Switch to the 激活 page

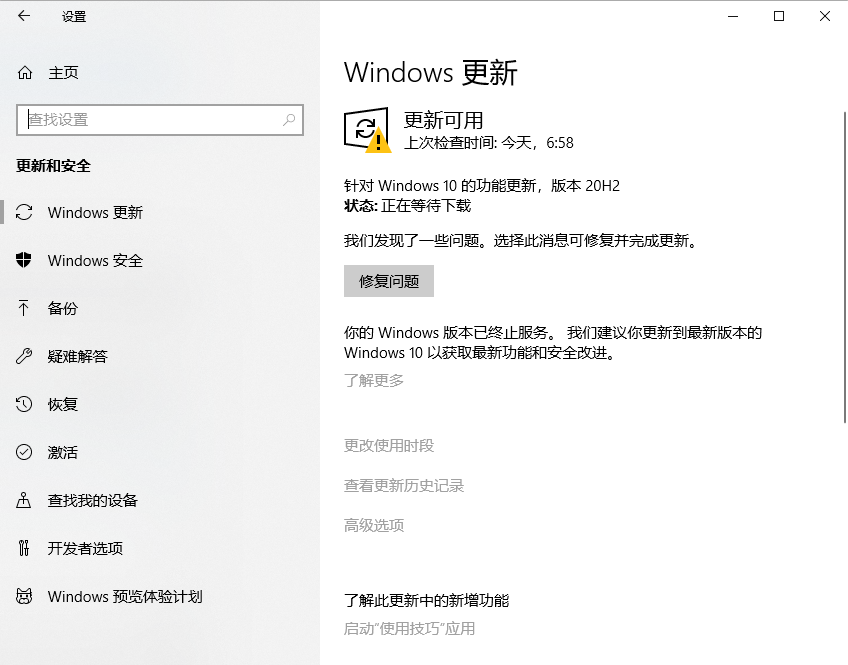pyautogui.click(x=63, y=452)
